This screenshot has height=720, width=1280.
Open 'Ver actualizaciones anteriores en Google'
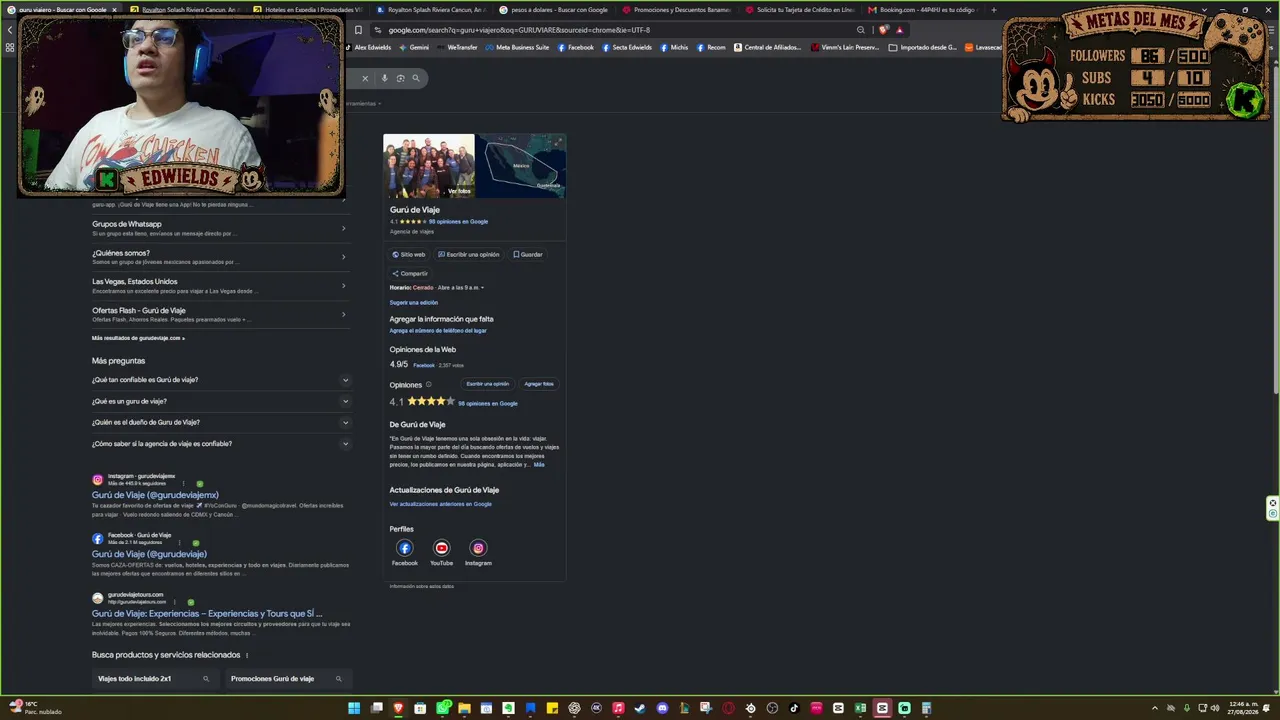pyautogui.click(x=441, y=504)
